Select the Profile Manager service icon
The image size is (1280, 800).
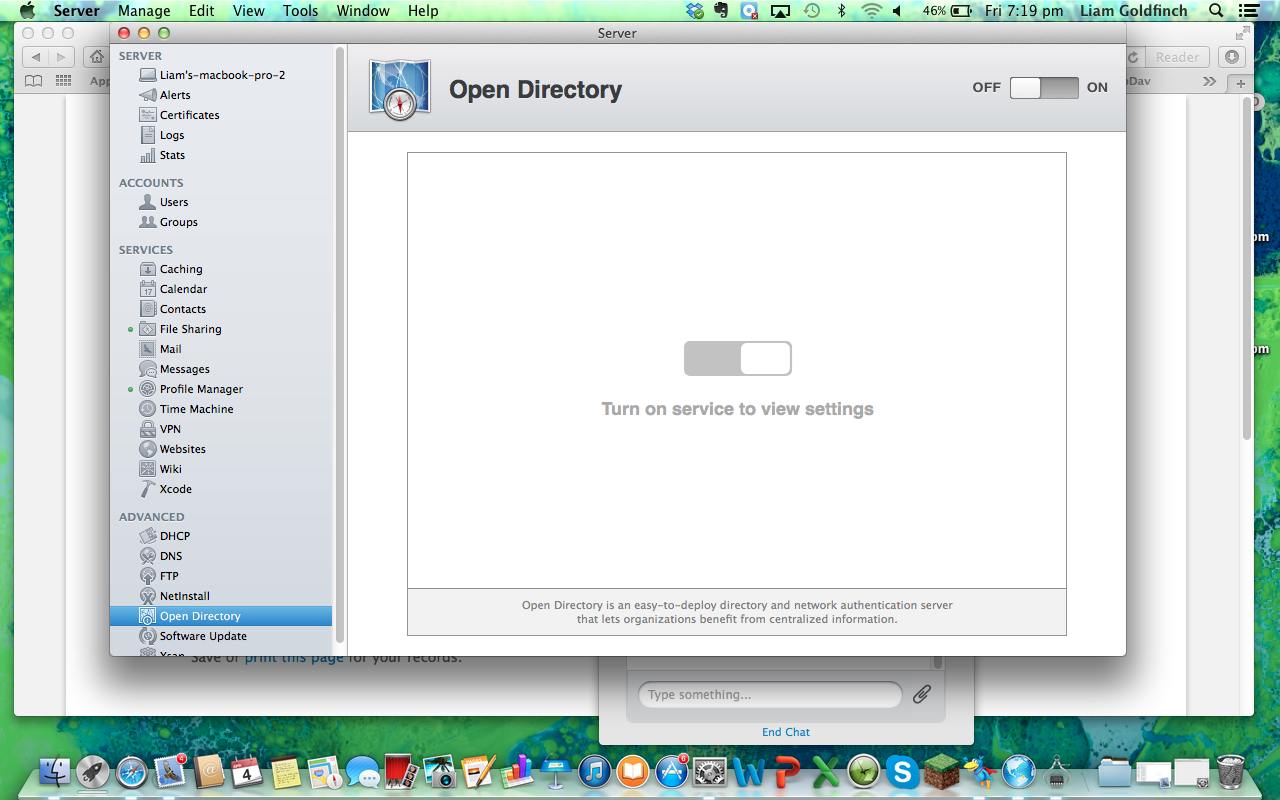[148, 389]
